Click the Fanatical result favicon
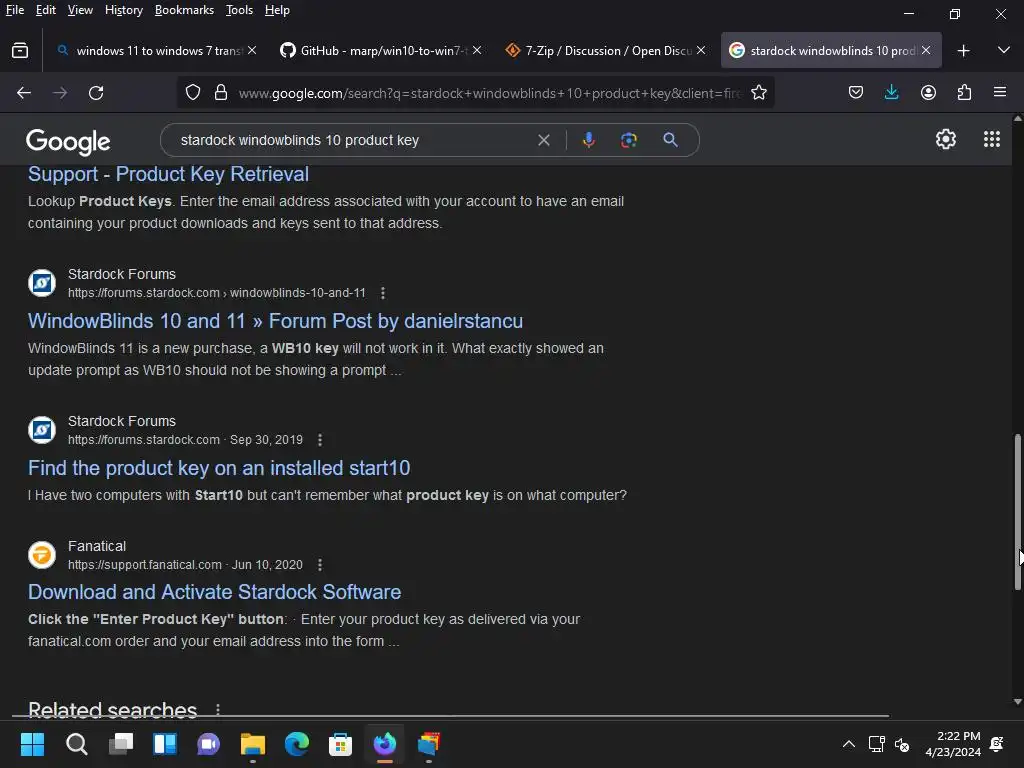 pos(42,555)
